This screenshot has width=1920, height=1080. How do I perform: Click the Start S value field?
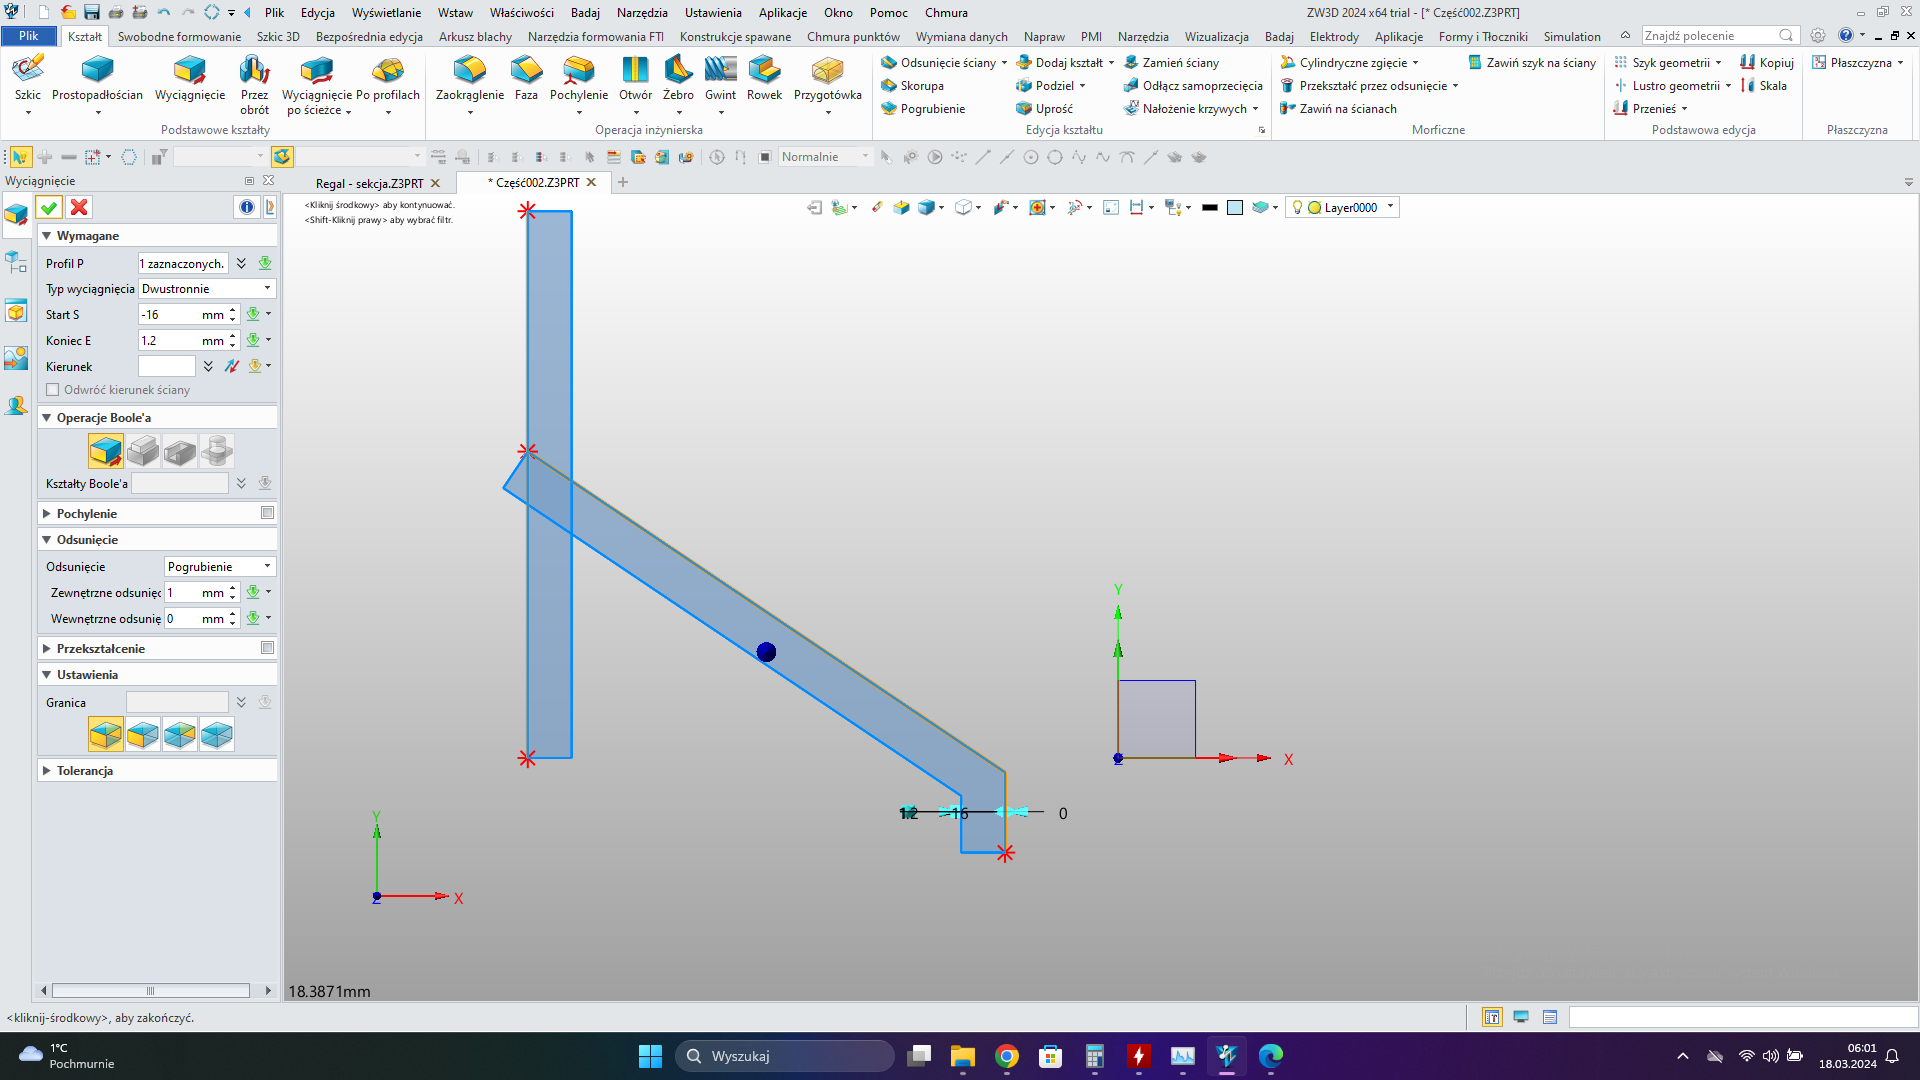[168, 315]
